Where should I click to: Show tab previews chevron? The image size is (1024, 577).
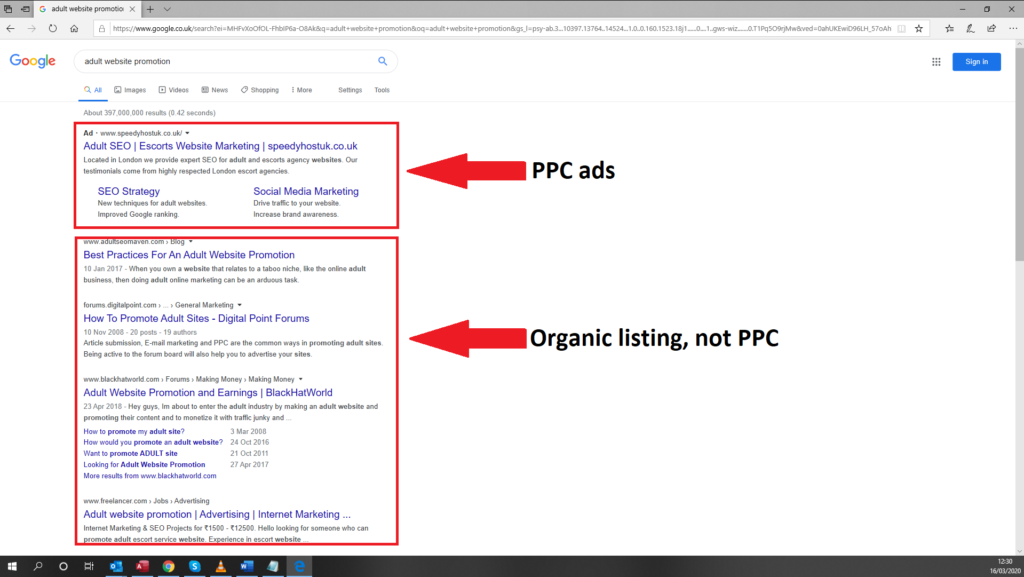point(167,9)
